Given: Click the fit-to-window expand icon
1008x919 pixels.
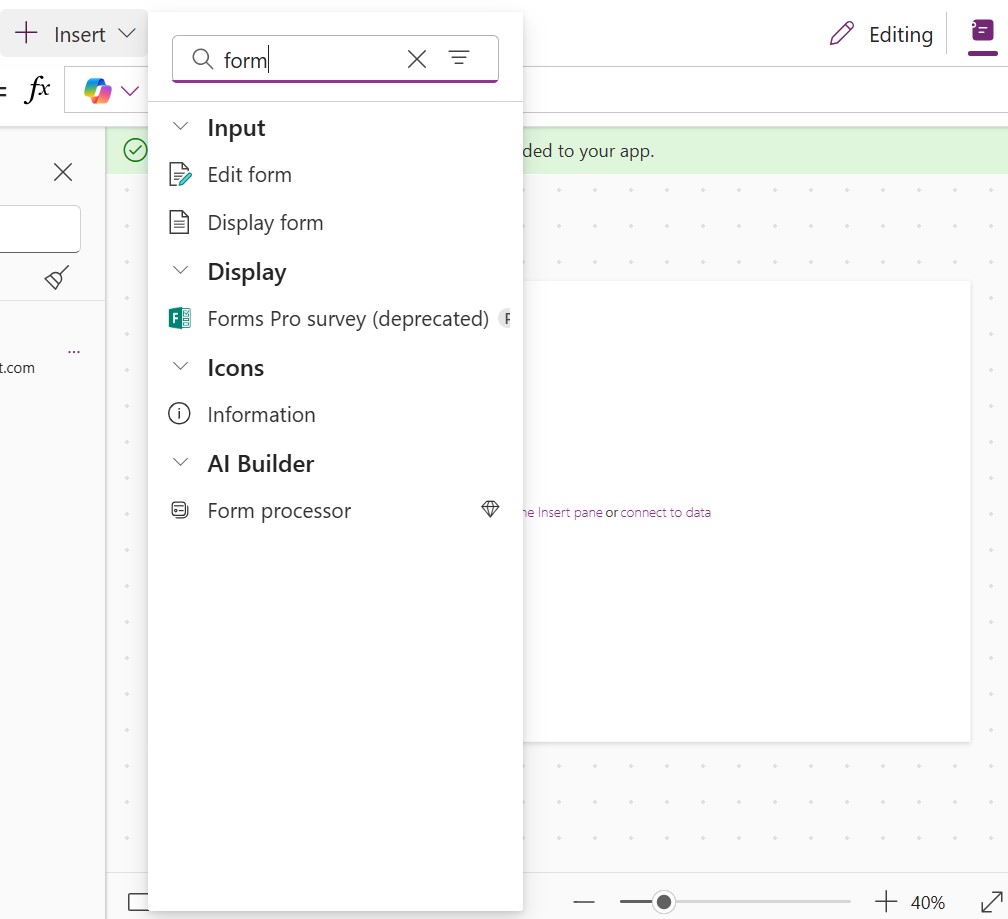Looking at the screenshot, I should [991, 902].
